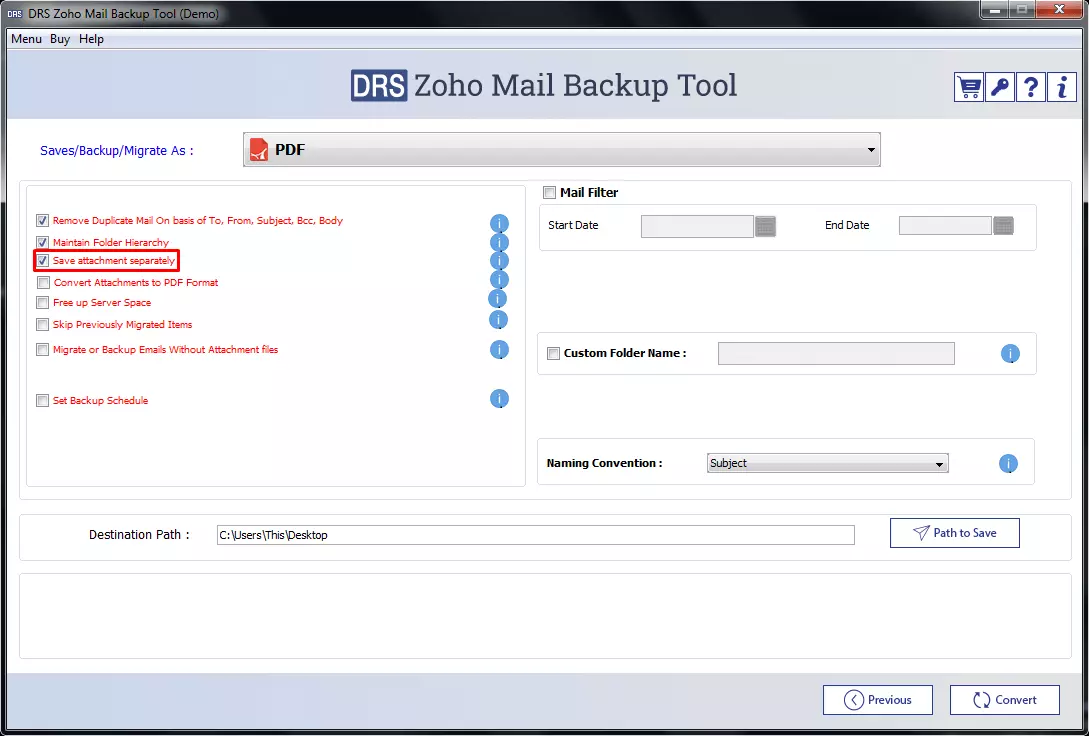The width and height of the screenshot is (1089, 736).
Task: Close the DRS Zoho Mail Backup window
Action: [1059, 10]
